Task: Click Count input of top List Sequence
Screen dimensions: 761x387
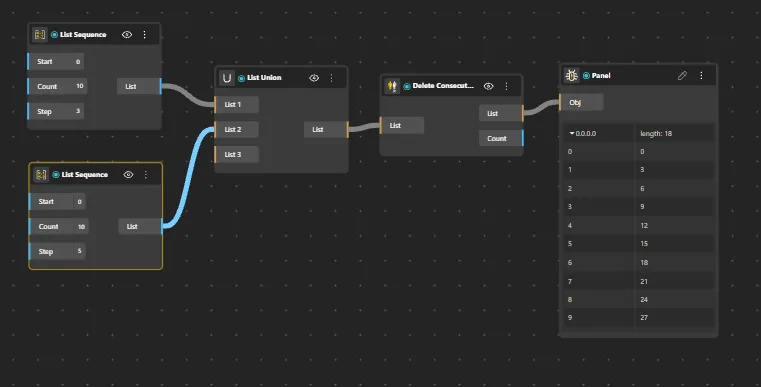Action: [x=57, y=86]
